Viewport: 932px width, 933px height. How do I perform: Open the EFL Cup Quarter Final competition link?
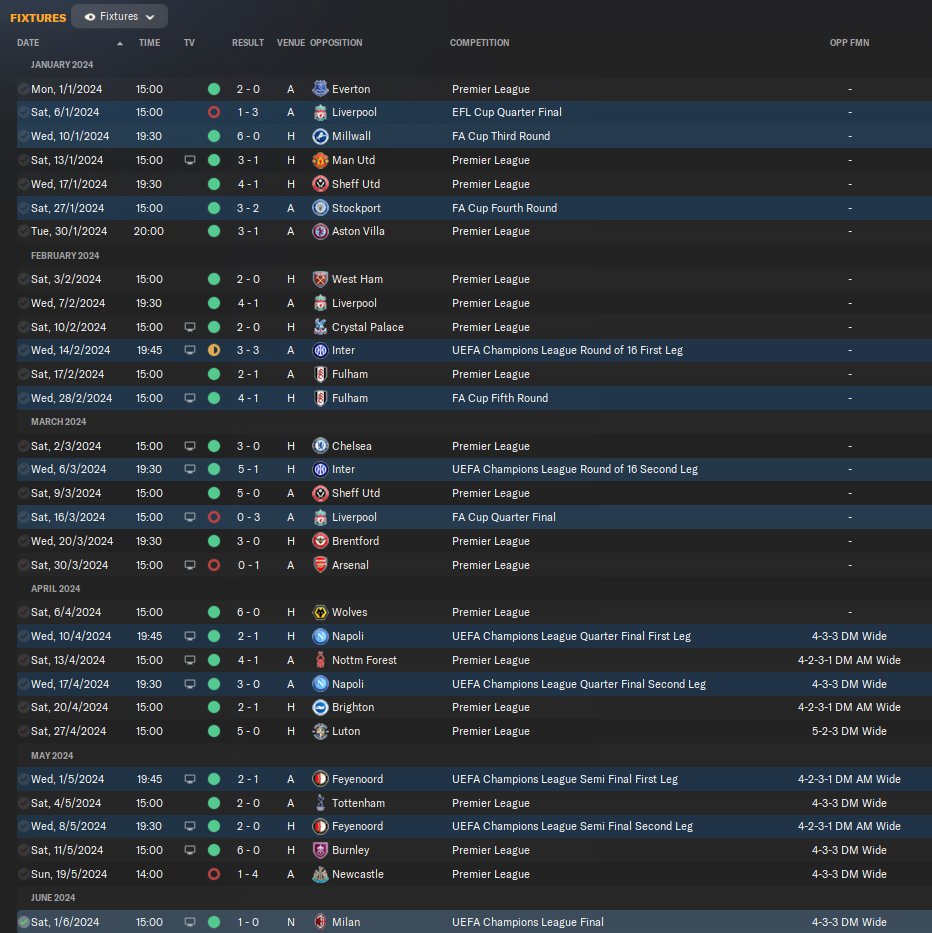[506, 112]
